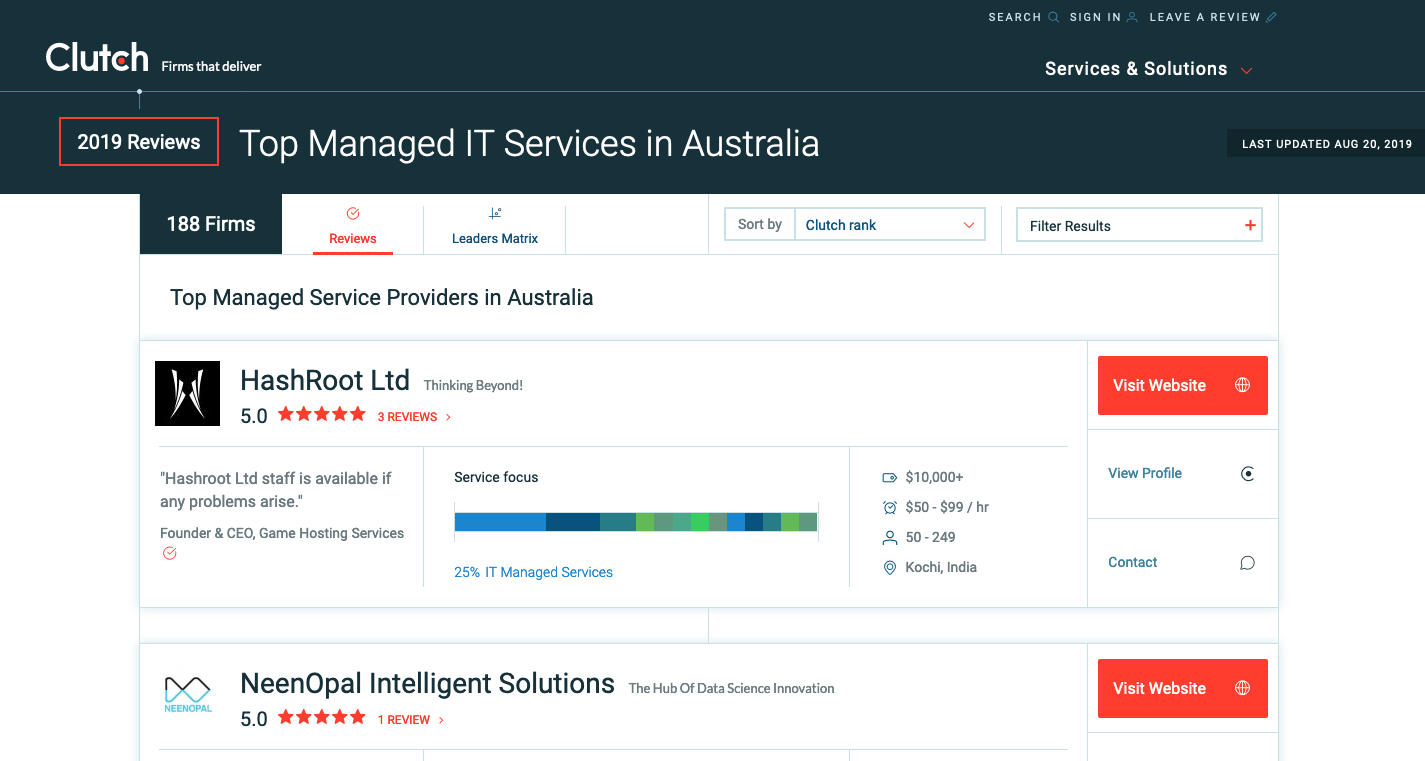
Task: Click the Contact speech bubble icon
Action: [x=1248, y=563]
